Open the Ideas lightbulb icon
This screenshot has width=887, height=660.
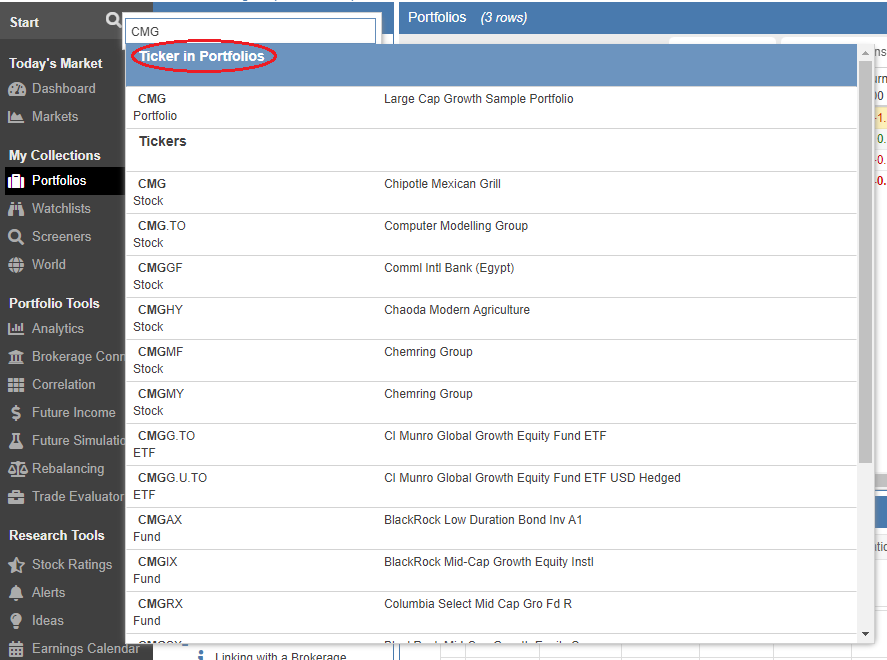point(16,621)
